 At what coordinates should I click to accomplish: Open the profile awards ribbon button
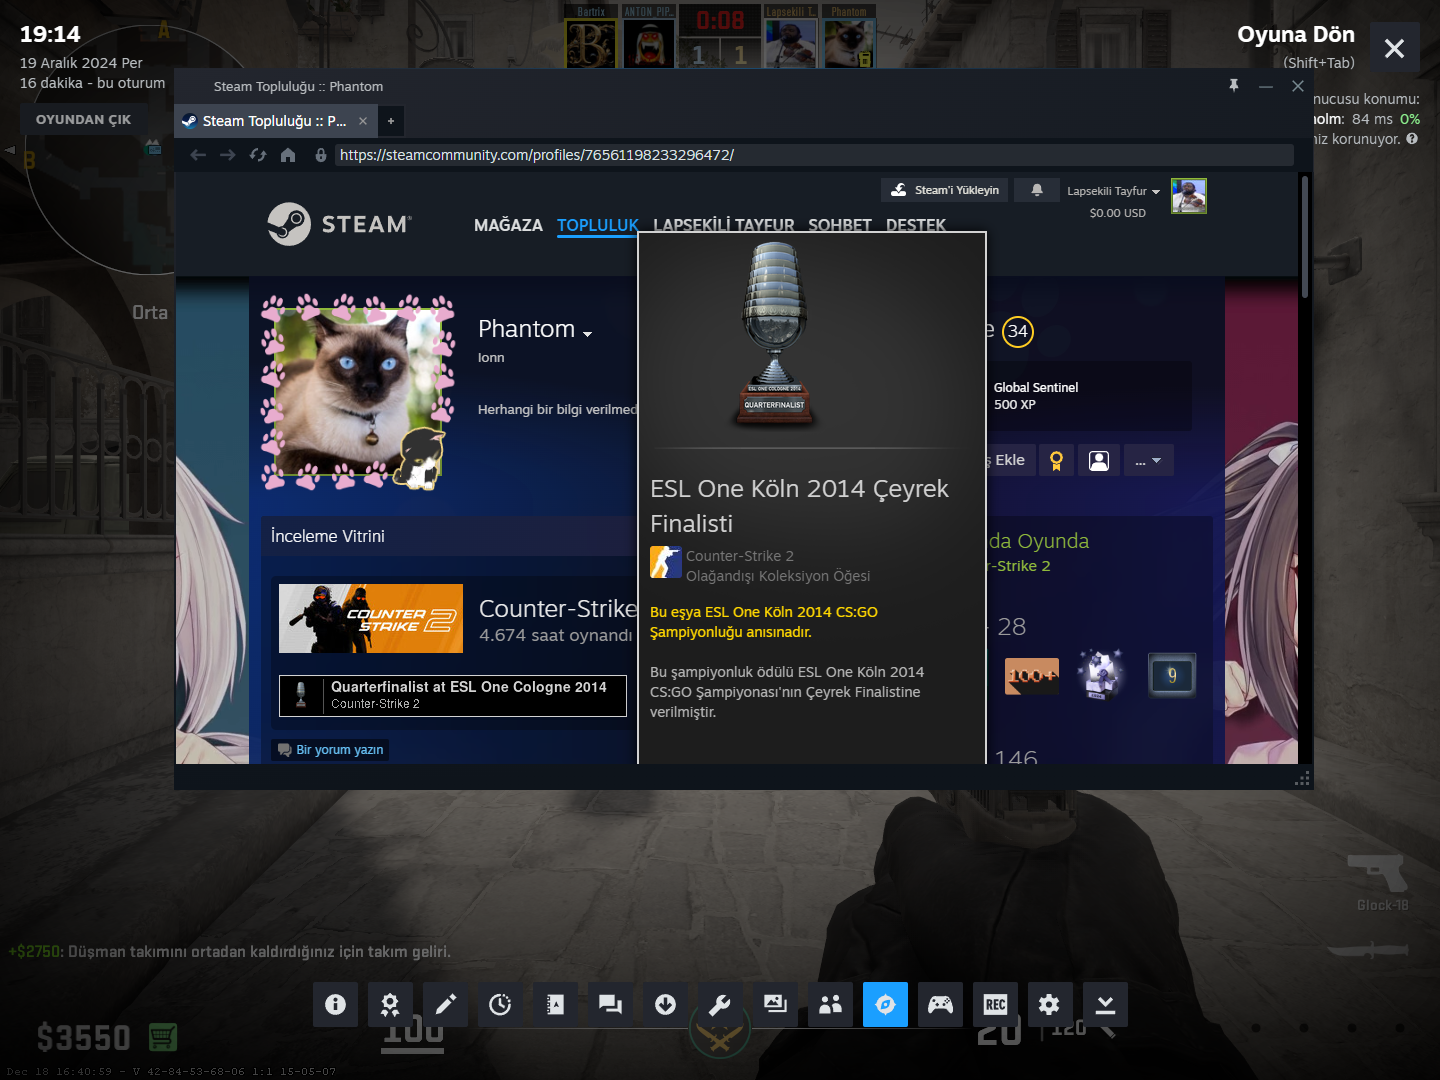click(1056, 460)
